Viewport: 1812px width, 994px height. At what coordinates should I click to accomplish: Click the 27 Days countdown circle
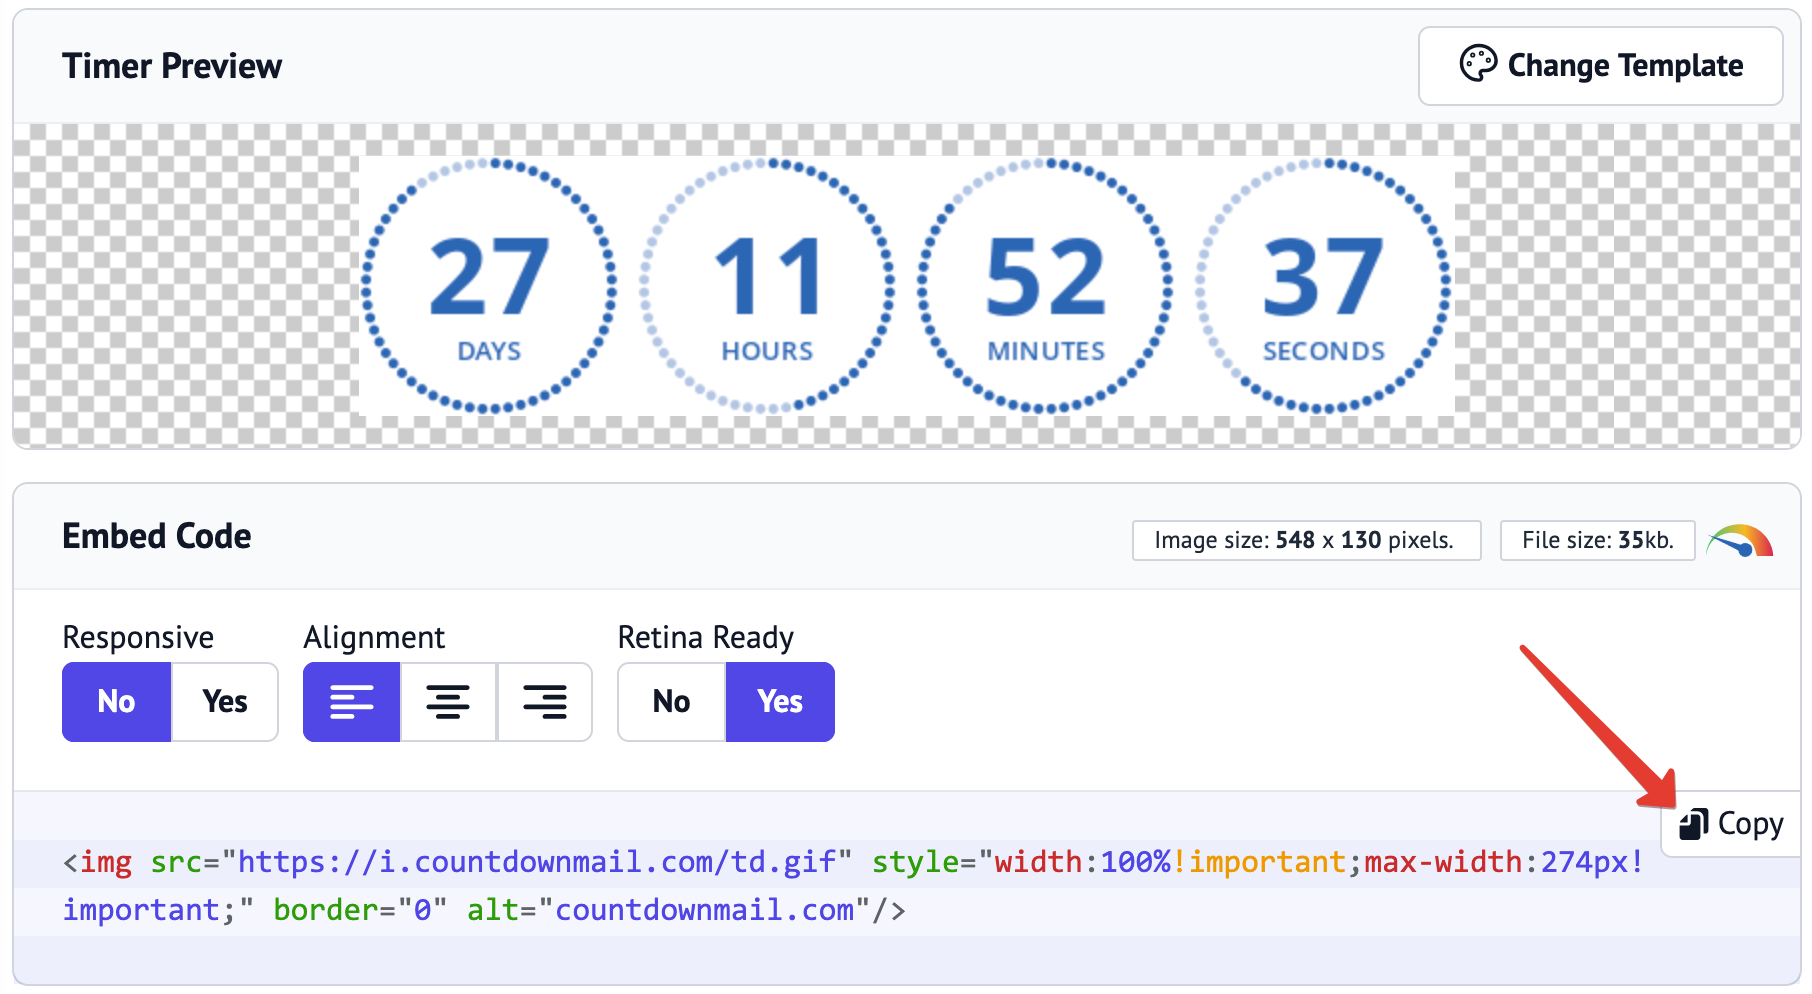coord(489,285)
